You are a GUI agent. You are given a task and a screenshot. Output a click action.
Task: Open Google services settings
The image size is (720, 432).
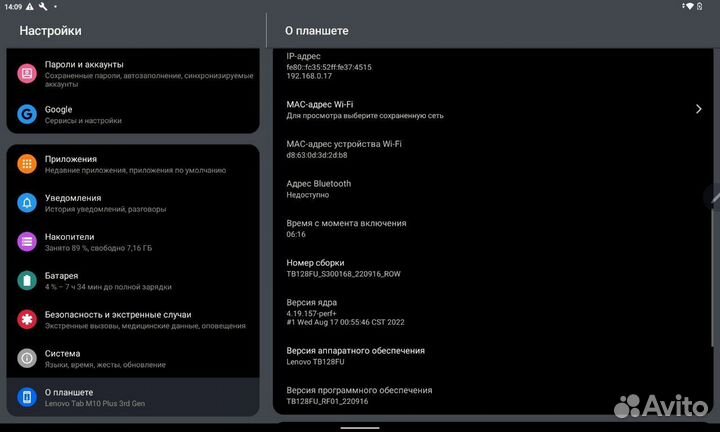[133, 114]
